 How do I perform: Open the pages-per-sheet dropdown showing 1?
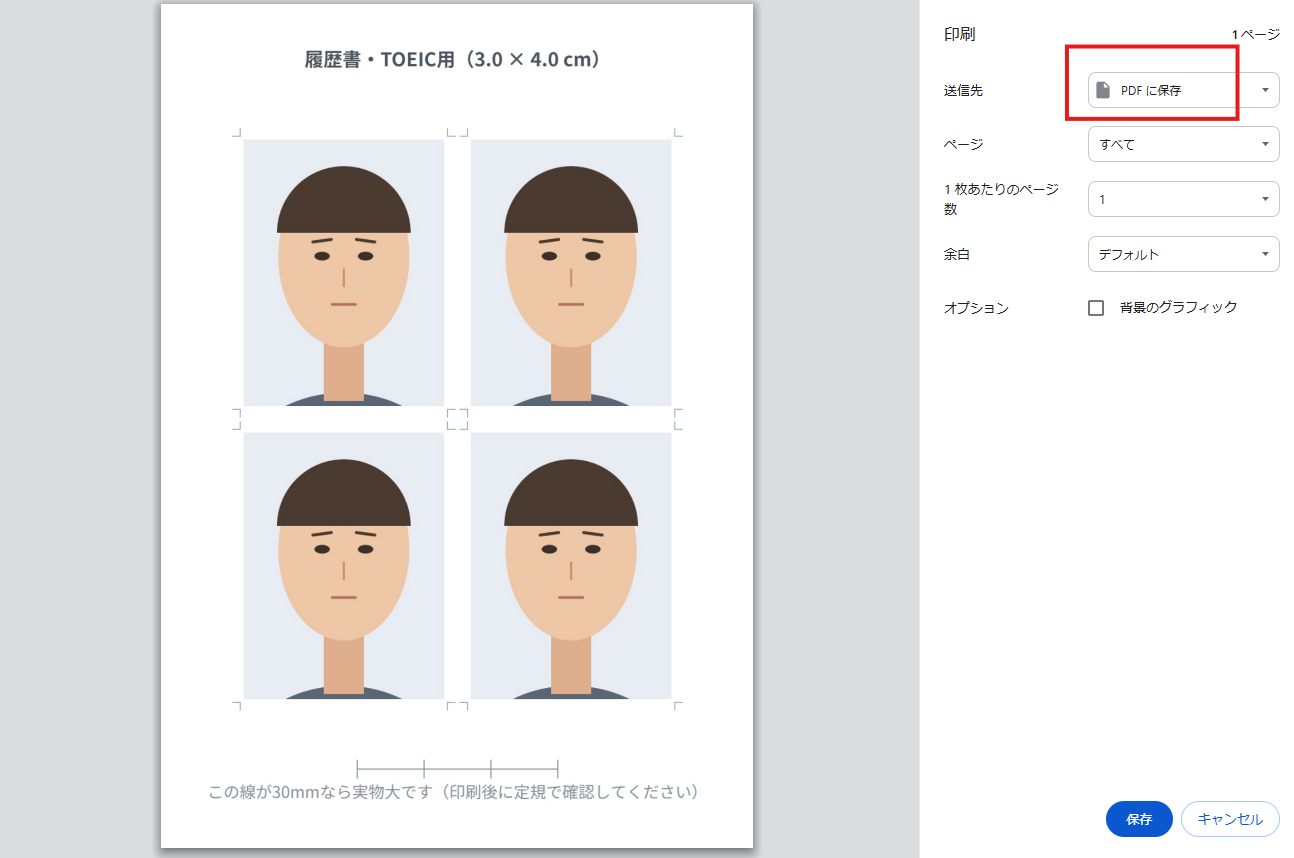(1183, 199)
